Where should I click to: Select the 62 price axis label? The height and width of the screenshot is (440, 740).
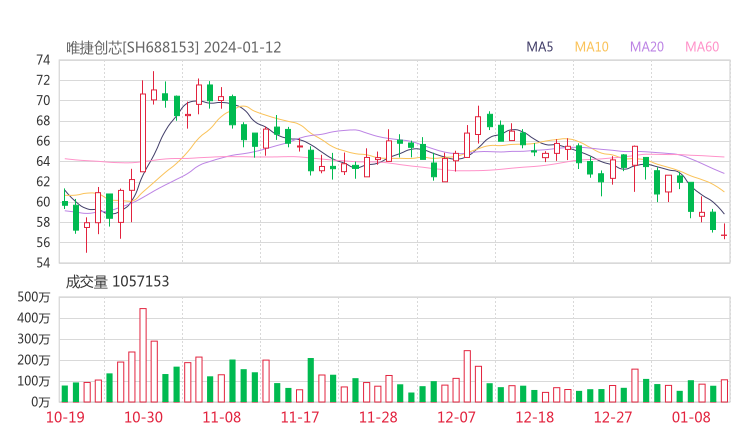(x=43, y=182)
